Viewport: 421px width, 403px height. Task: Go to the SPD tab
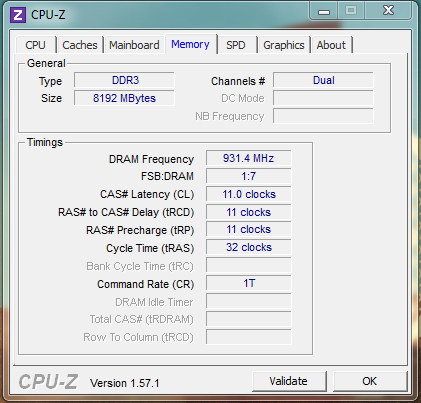[236, 45]
